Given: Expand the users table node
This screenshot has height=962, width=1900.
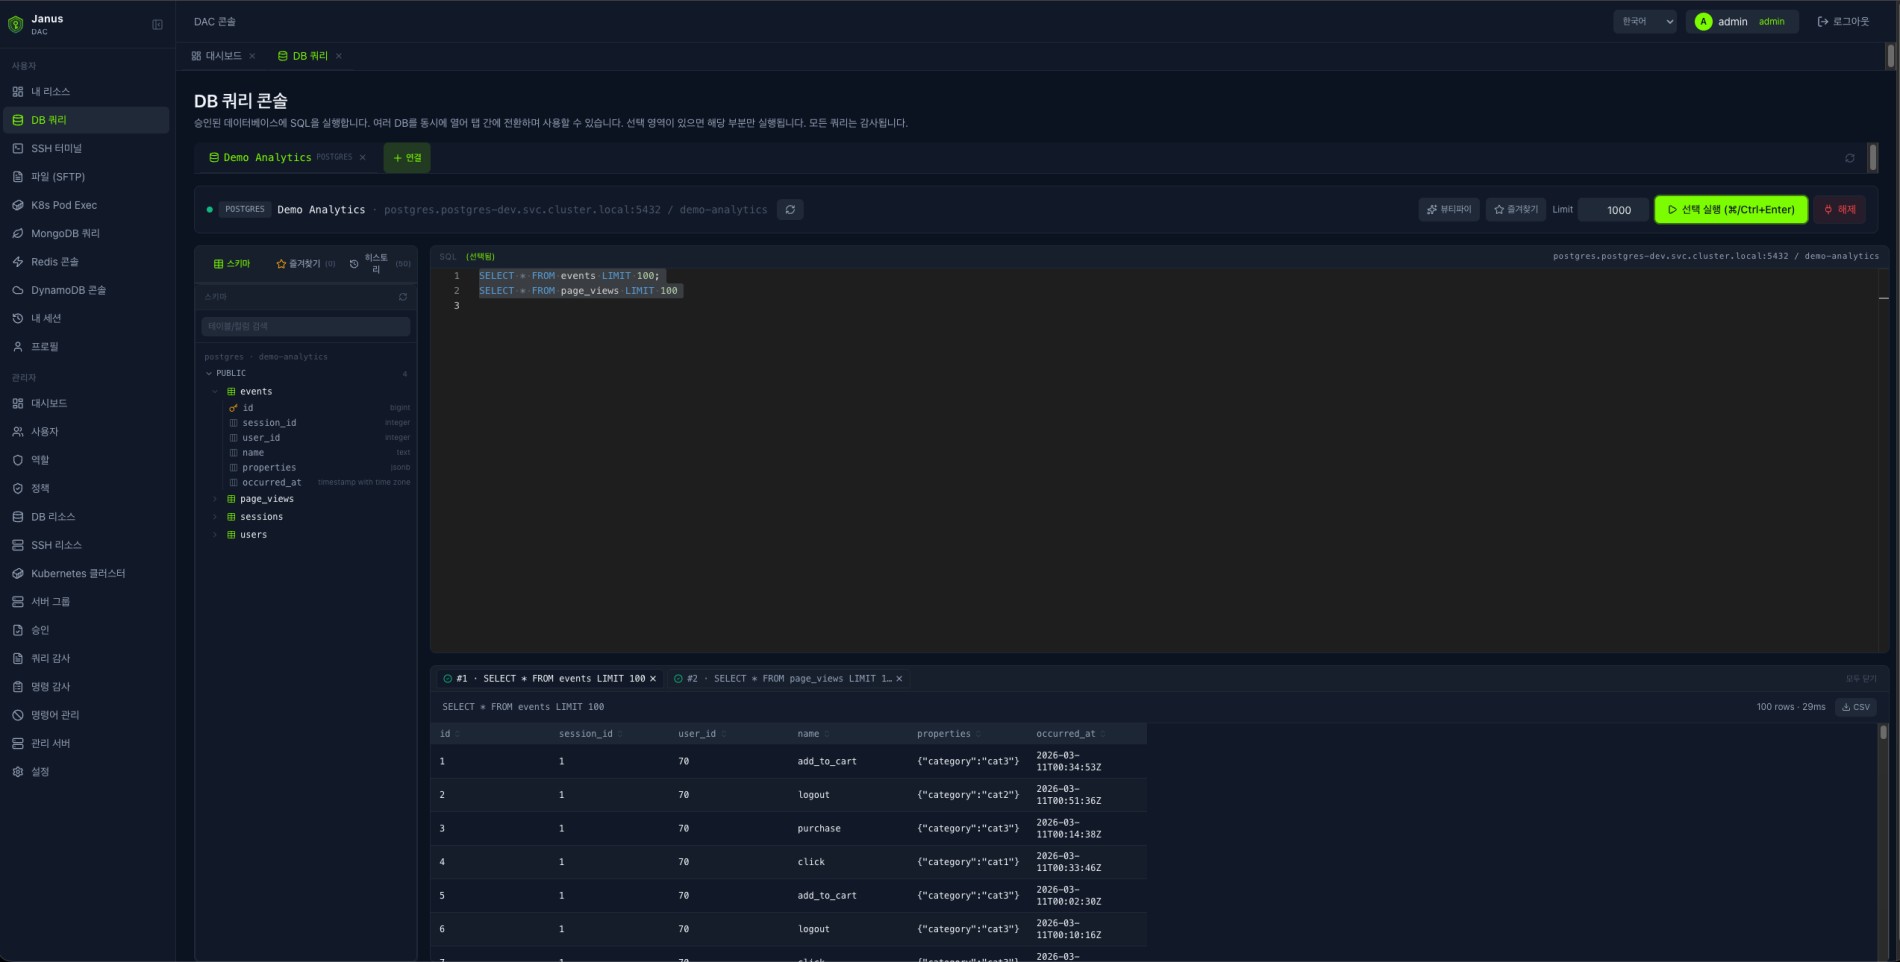Looking at the screenshot, I should coord(215,535).
